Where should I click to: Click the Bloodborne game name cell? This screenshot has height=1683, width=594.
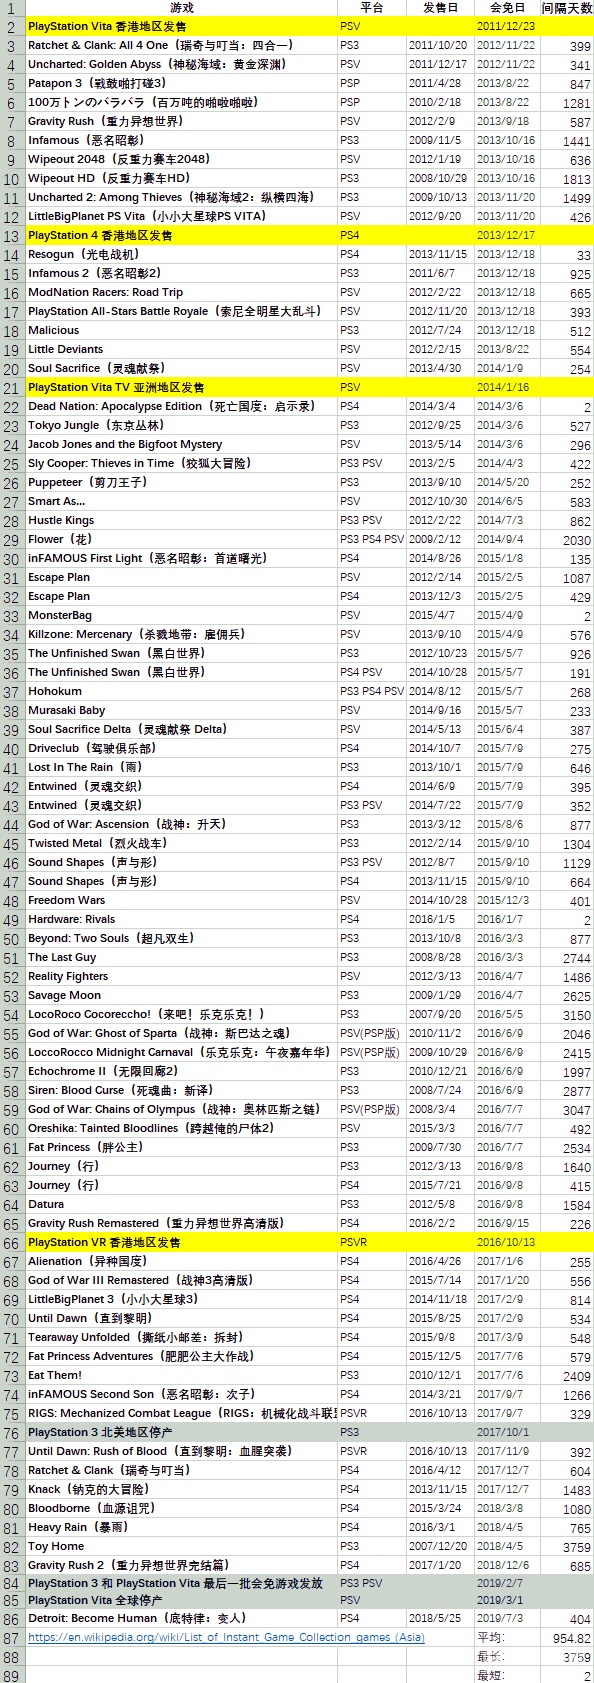click(x=181, y=1508)
